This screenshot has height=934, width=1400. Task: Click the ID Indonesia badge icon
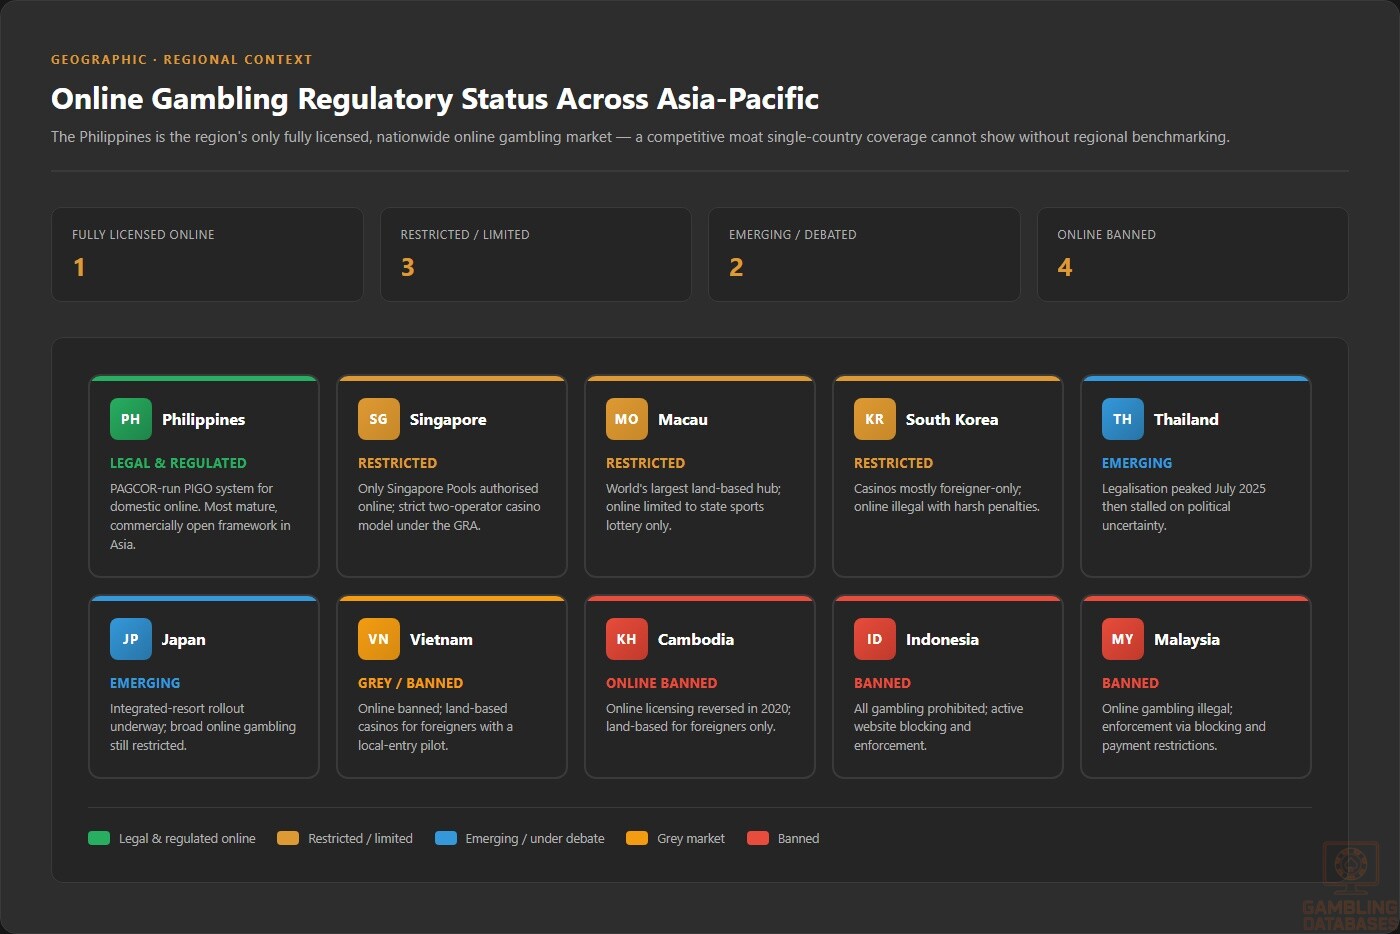pos(874,639)
